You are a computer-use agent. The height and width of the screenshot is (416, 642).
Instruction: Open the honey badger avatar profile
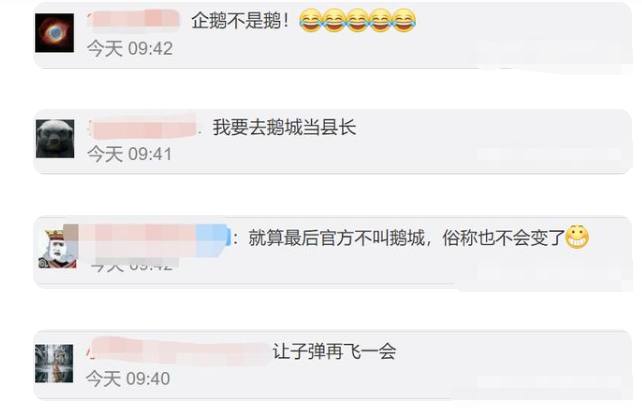click(55, 139)
